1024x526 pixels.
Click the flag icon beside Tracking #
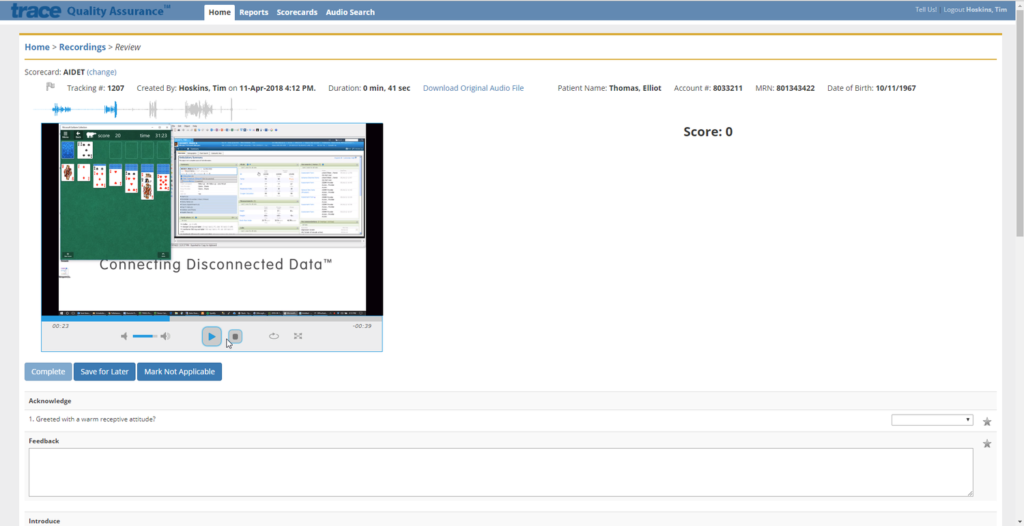tap(50, 87)
